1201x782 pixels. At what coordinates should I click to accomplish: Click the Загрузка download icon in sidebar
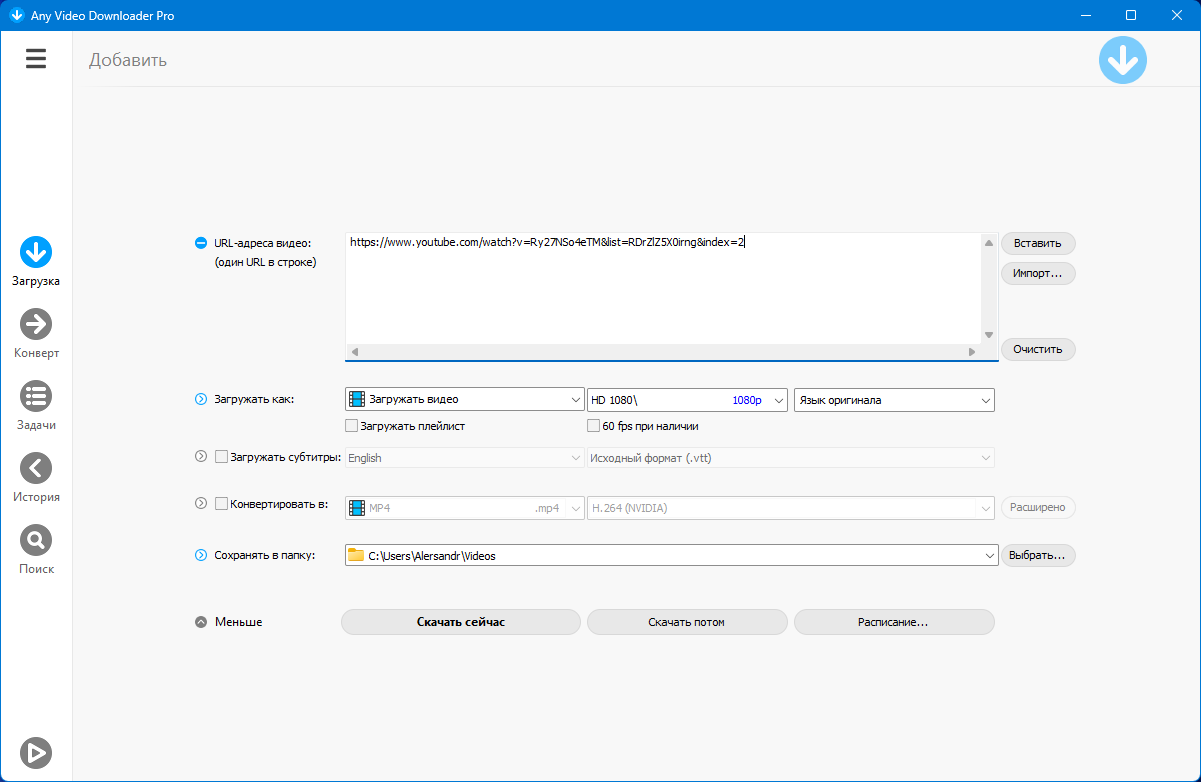[36, 252]
